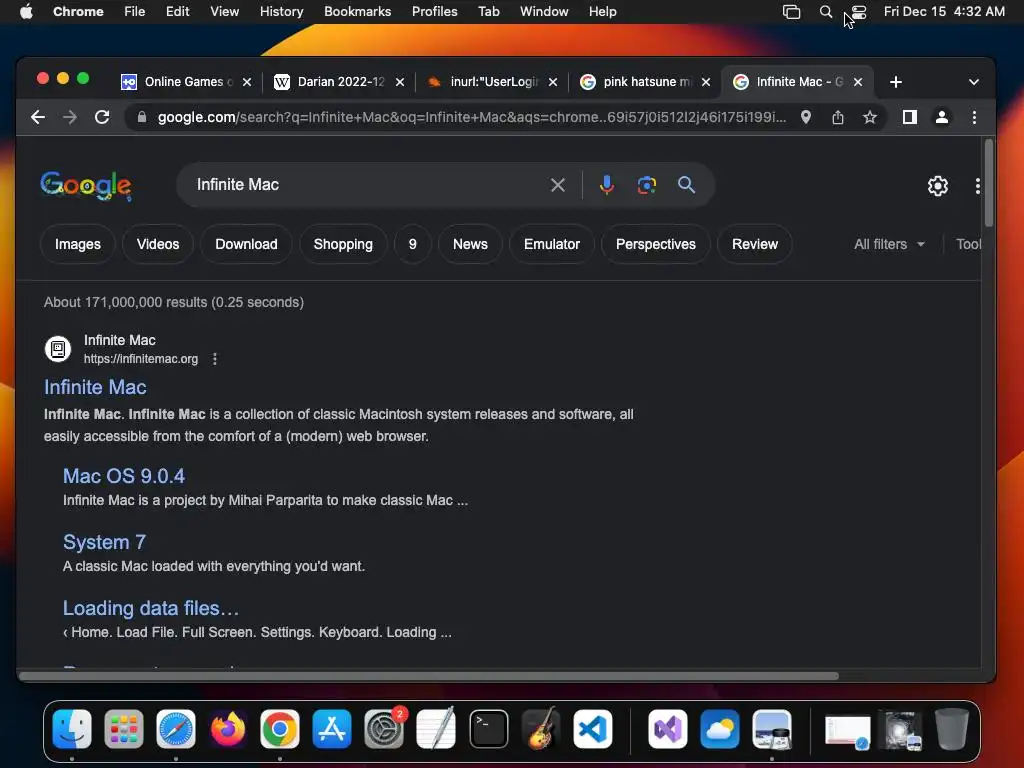Open the Bookmarks menu
The width and height of the screenshot is (1024, 768).
coord(357,12)
